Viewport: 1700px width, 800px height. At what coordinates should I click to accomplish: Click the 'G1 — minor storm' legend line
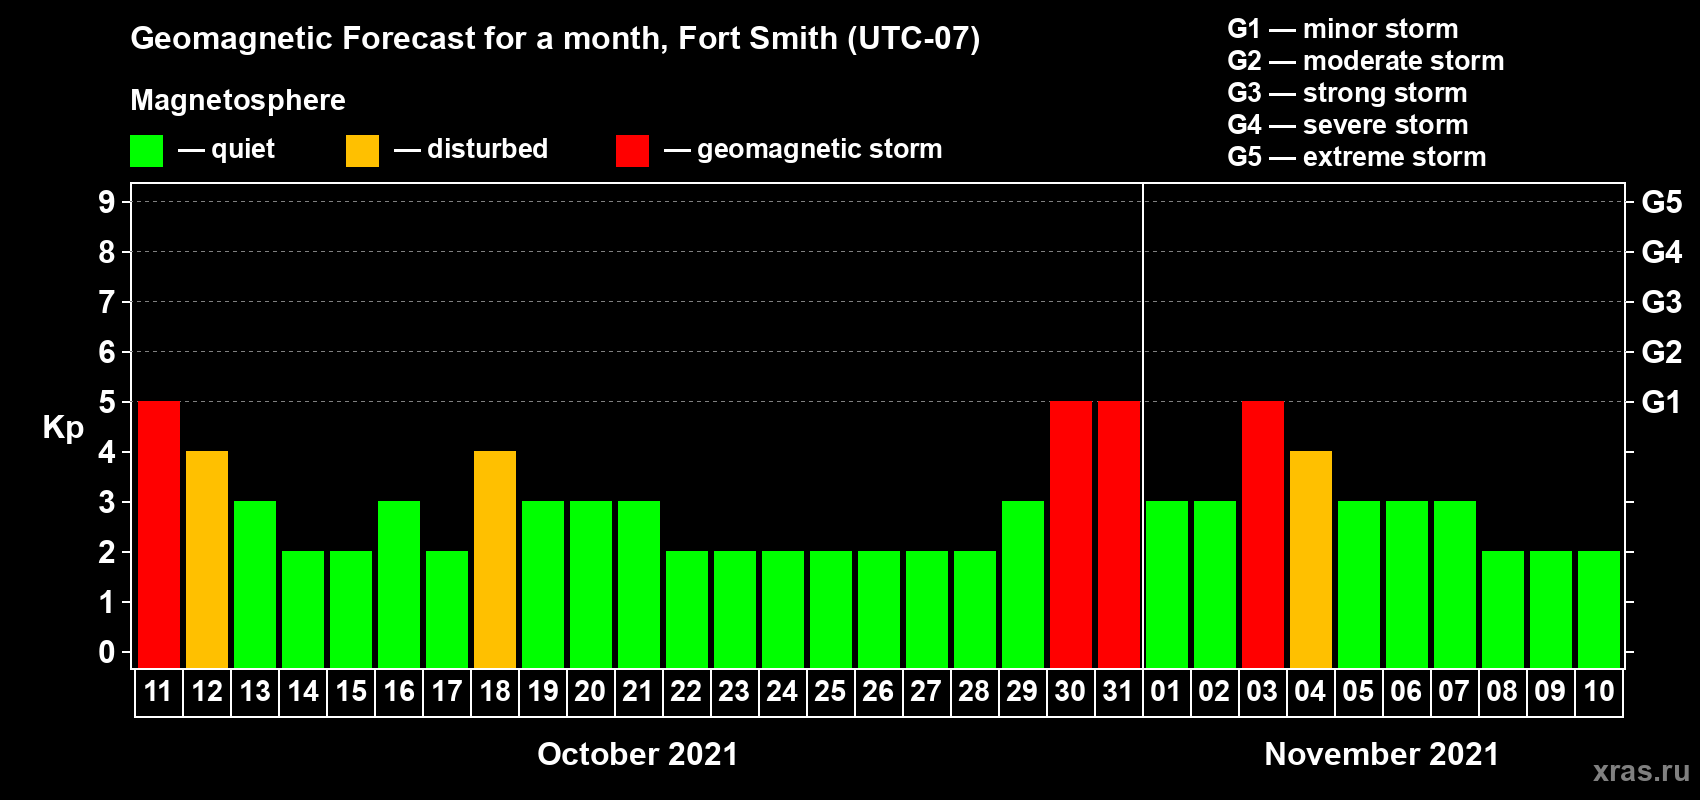click(1343, 29)
